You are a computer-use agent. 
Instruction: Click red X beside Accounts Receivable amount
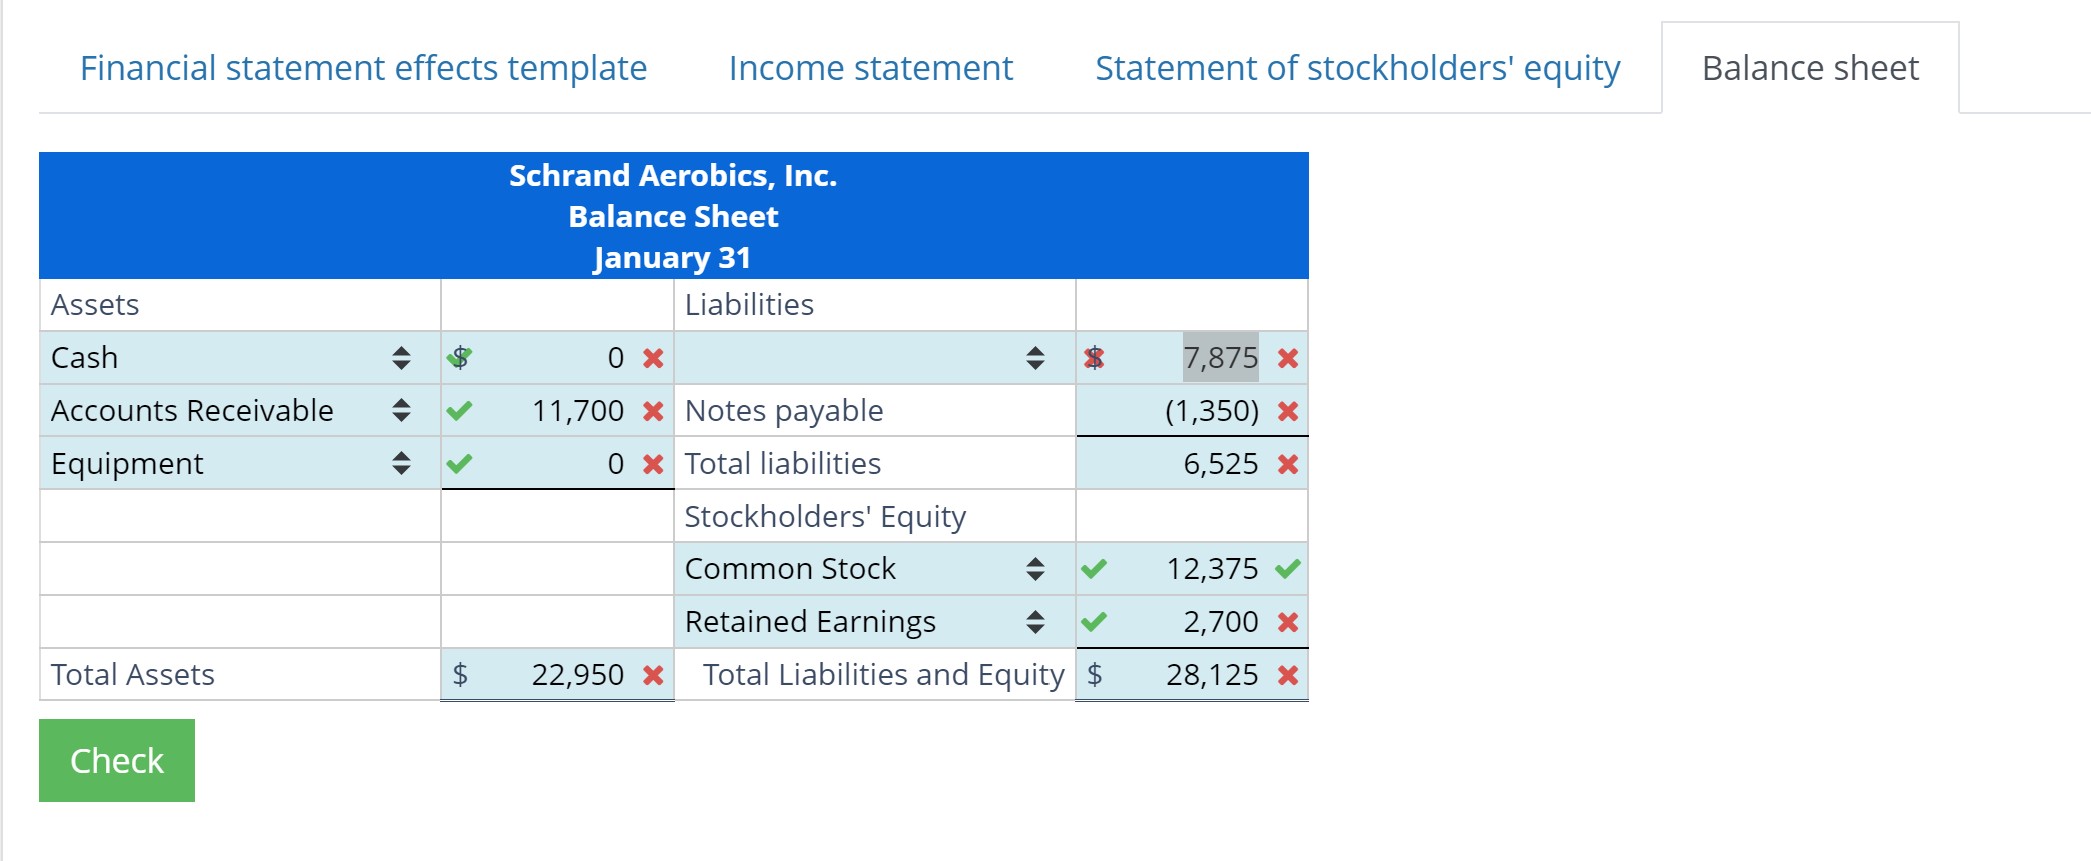[653, 411]
